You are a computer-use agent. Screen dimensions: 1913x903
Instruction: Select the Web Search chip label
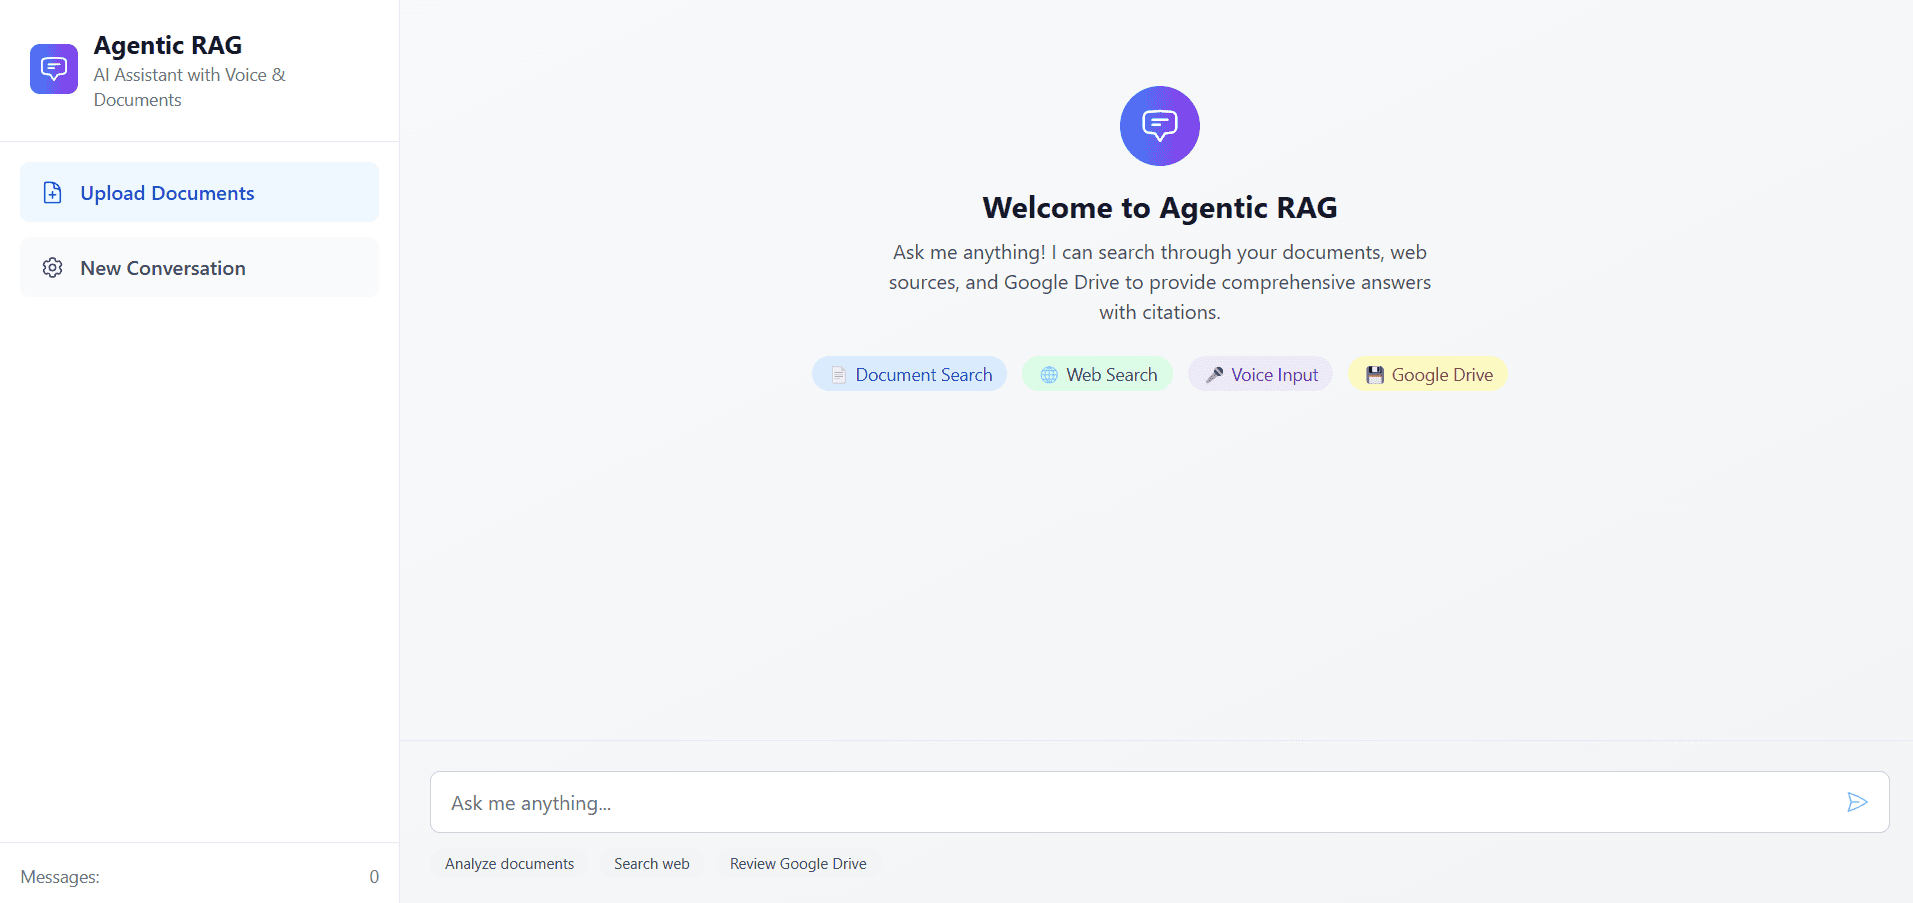point(1112,375)
